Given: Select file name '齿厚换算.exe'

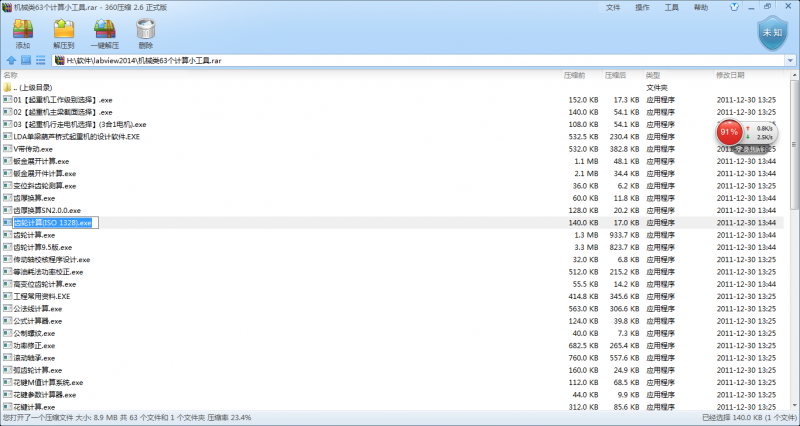Looking at the screenshot, I should (x=34, y=198).
